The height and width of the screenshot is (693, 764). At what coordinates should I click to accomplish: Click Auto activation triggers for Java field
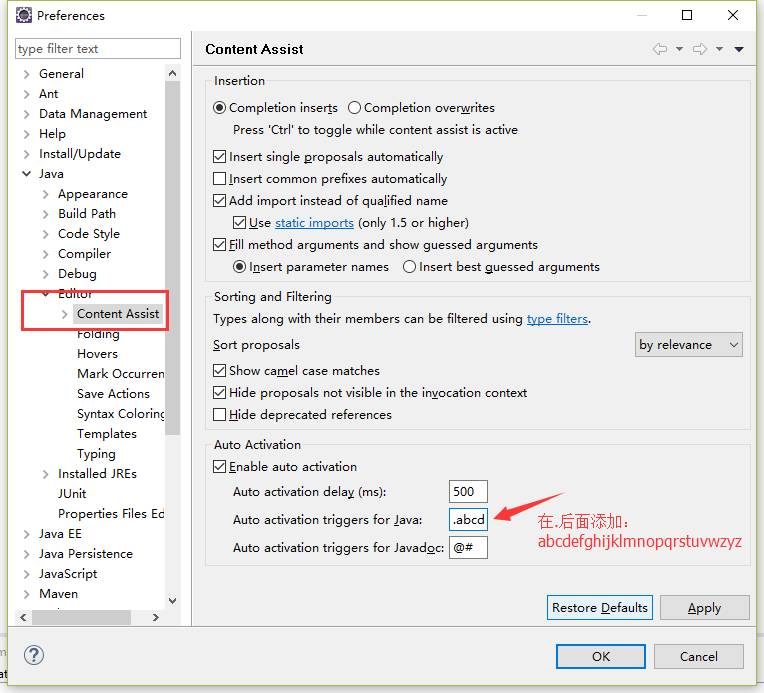(x=468, y=520)
